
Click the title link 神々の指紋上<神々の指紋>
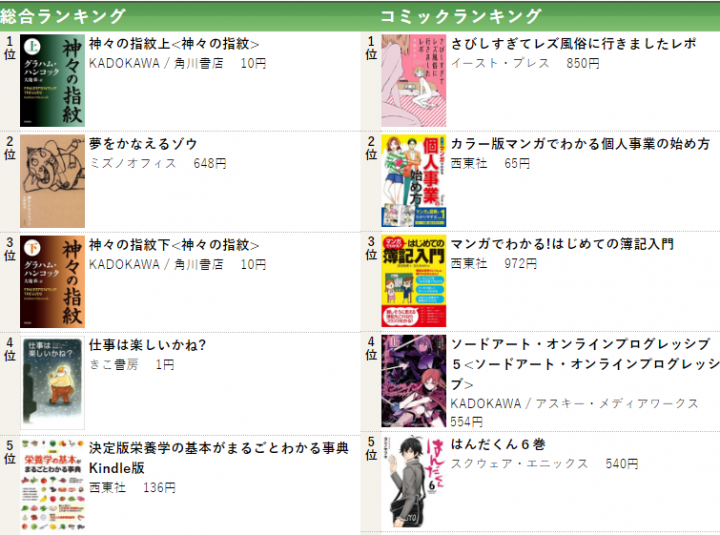click(174, 44)
